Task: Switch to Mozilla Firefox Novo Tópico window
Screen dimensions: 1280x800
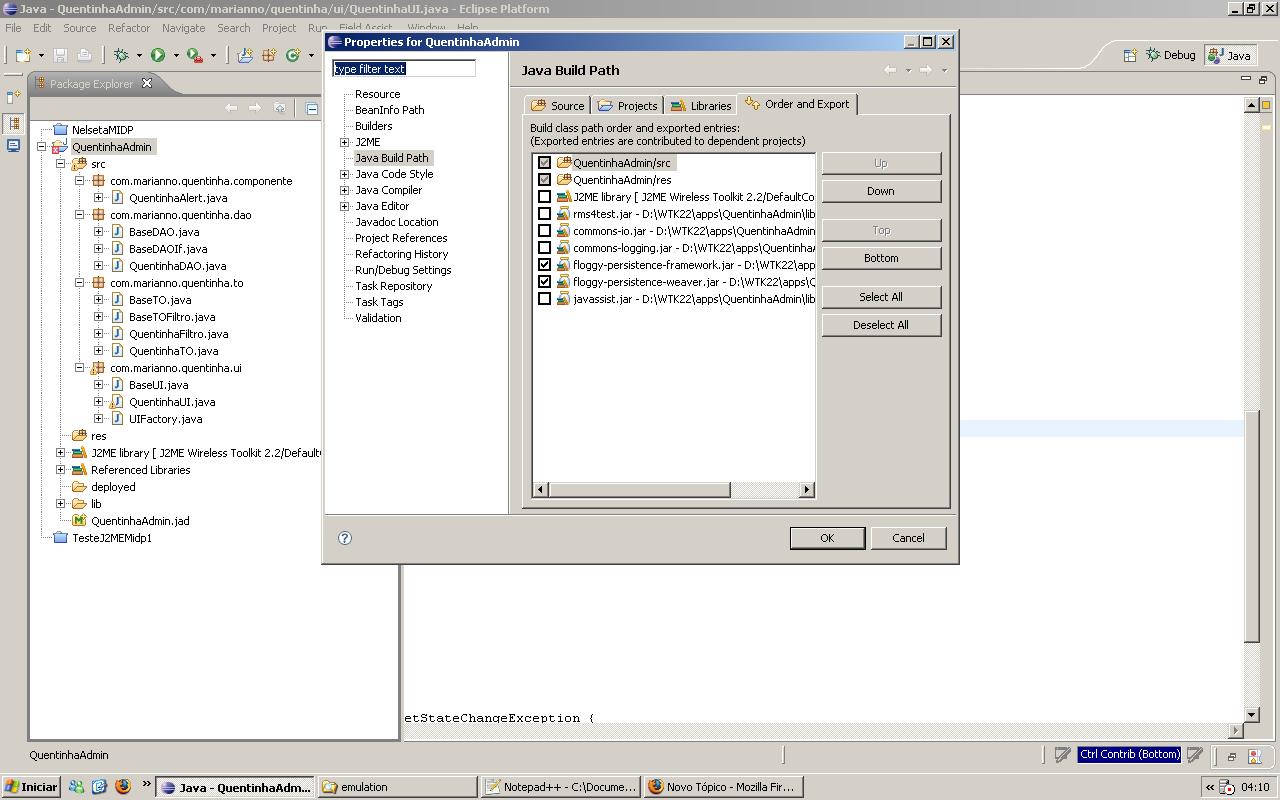Action: [x=723, y=787]
